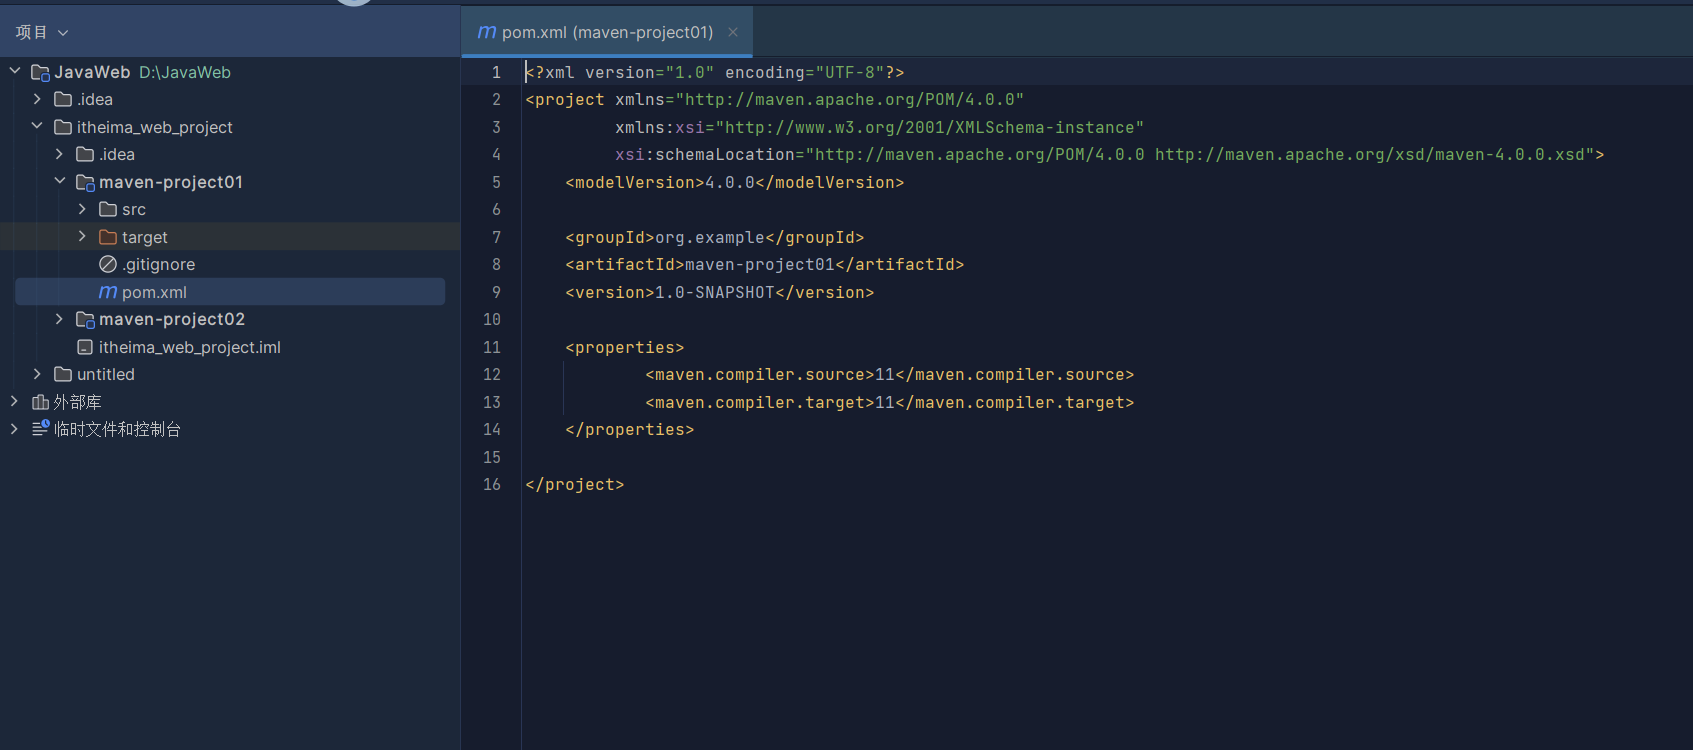Expand the src folder

[82, 209]
